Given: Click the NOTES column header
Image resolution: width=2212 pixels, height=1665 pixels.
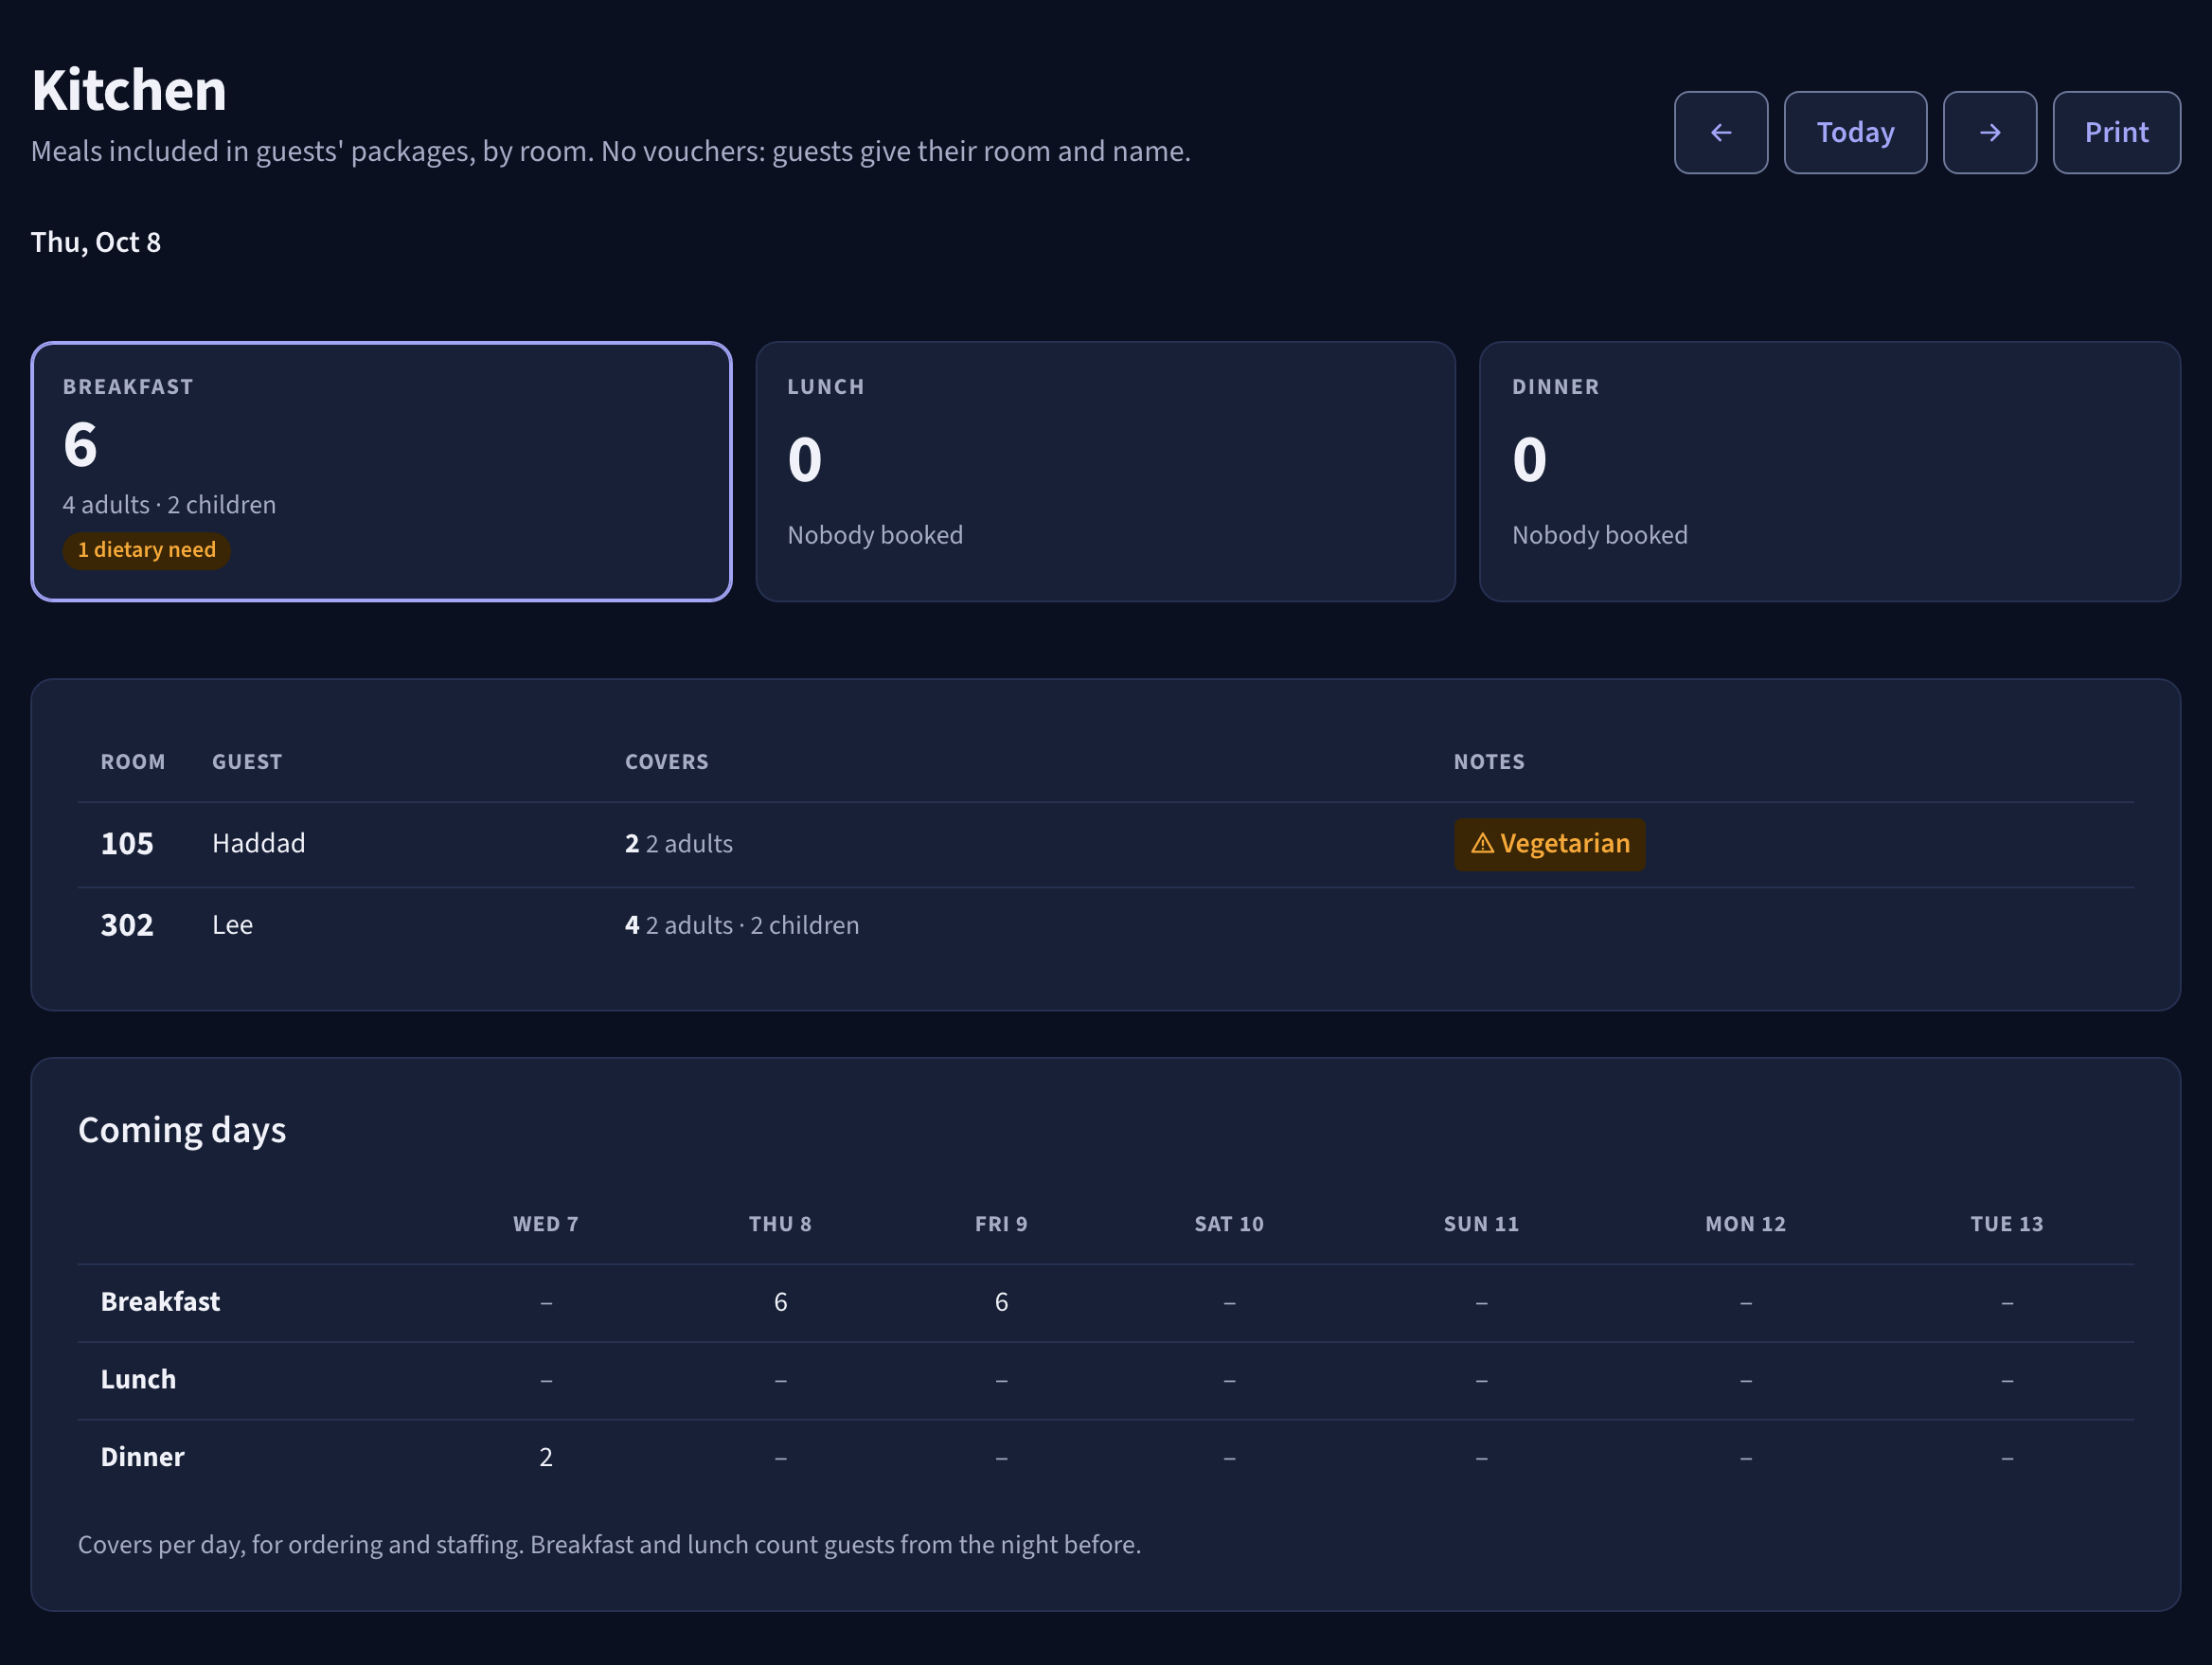Looking at the screenshot, I should [1489, 762].
